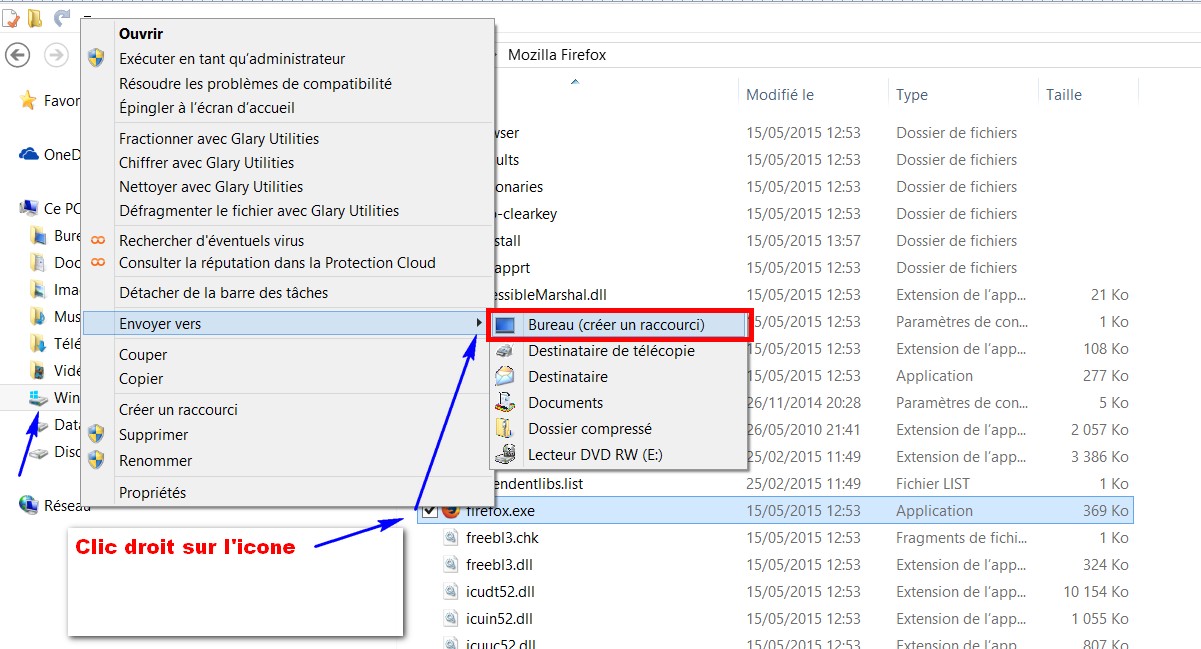Uncheck the firefox.exe selection checkbox

[x=429, y=511]
